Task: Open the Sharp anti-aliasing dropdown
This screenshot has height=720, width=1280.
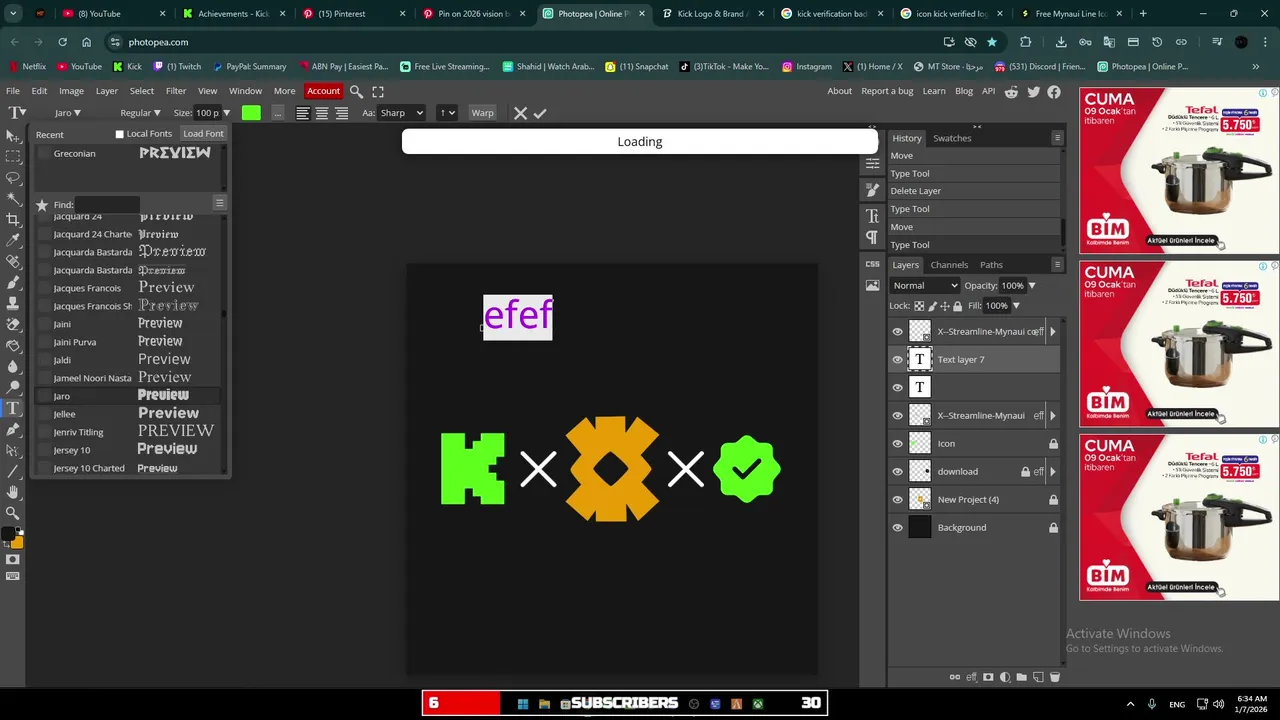Action: click(x=401, y=113)
